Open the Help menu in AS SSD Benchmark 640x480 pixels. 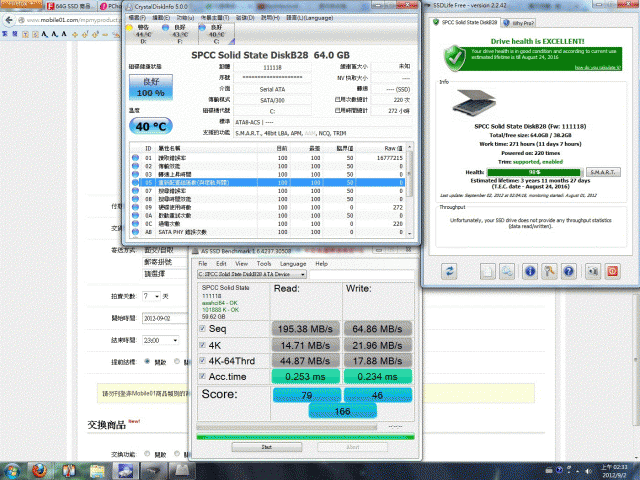pos(322,264)
